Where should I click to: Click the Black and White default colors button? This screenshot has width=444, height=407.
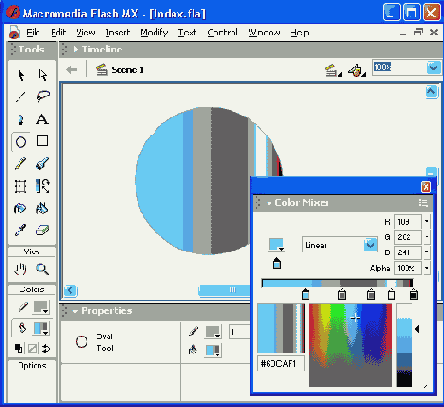[19, 349]
